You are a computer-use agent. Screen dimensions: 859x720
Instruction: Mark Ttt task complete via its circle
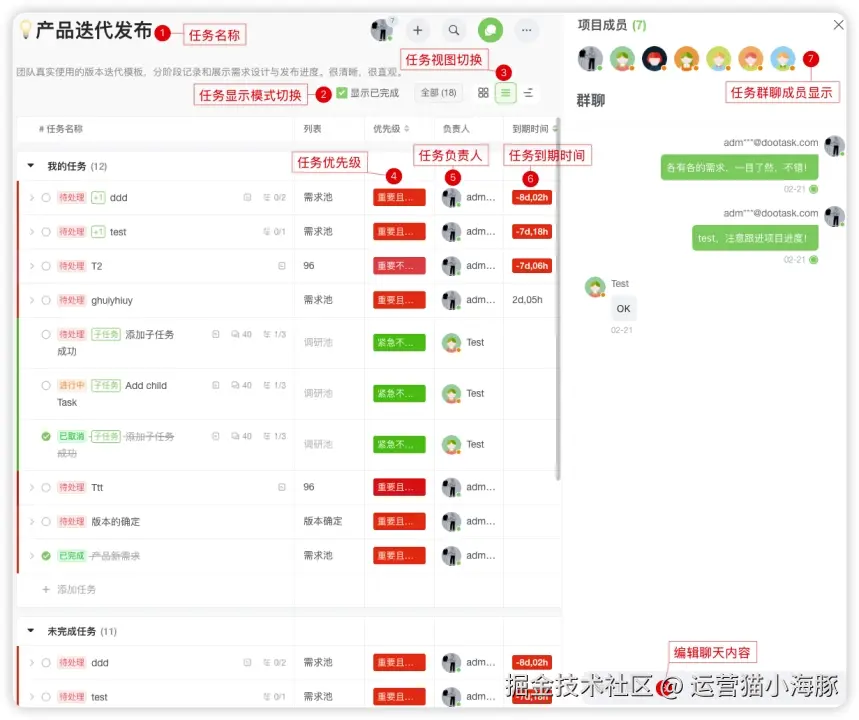coord(46,487)
